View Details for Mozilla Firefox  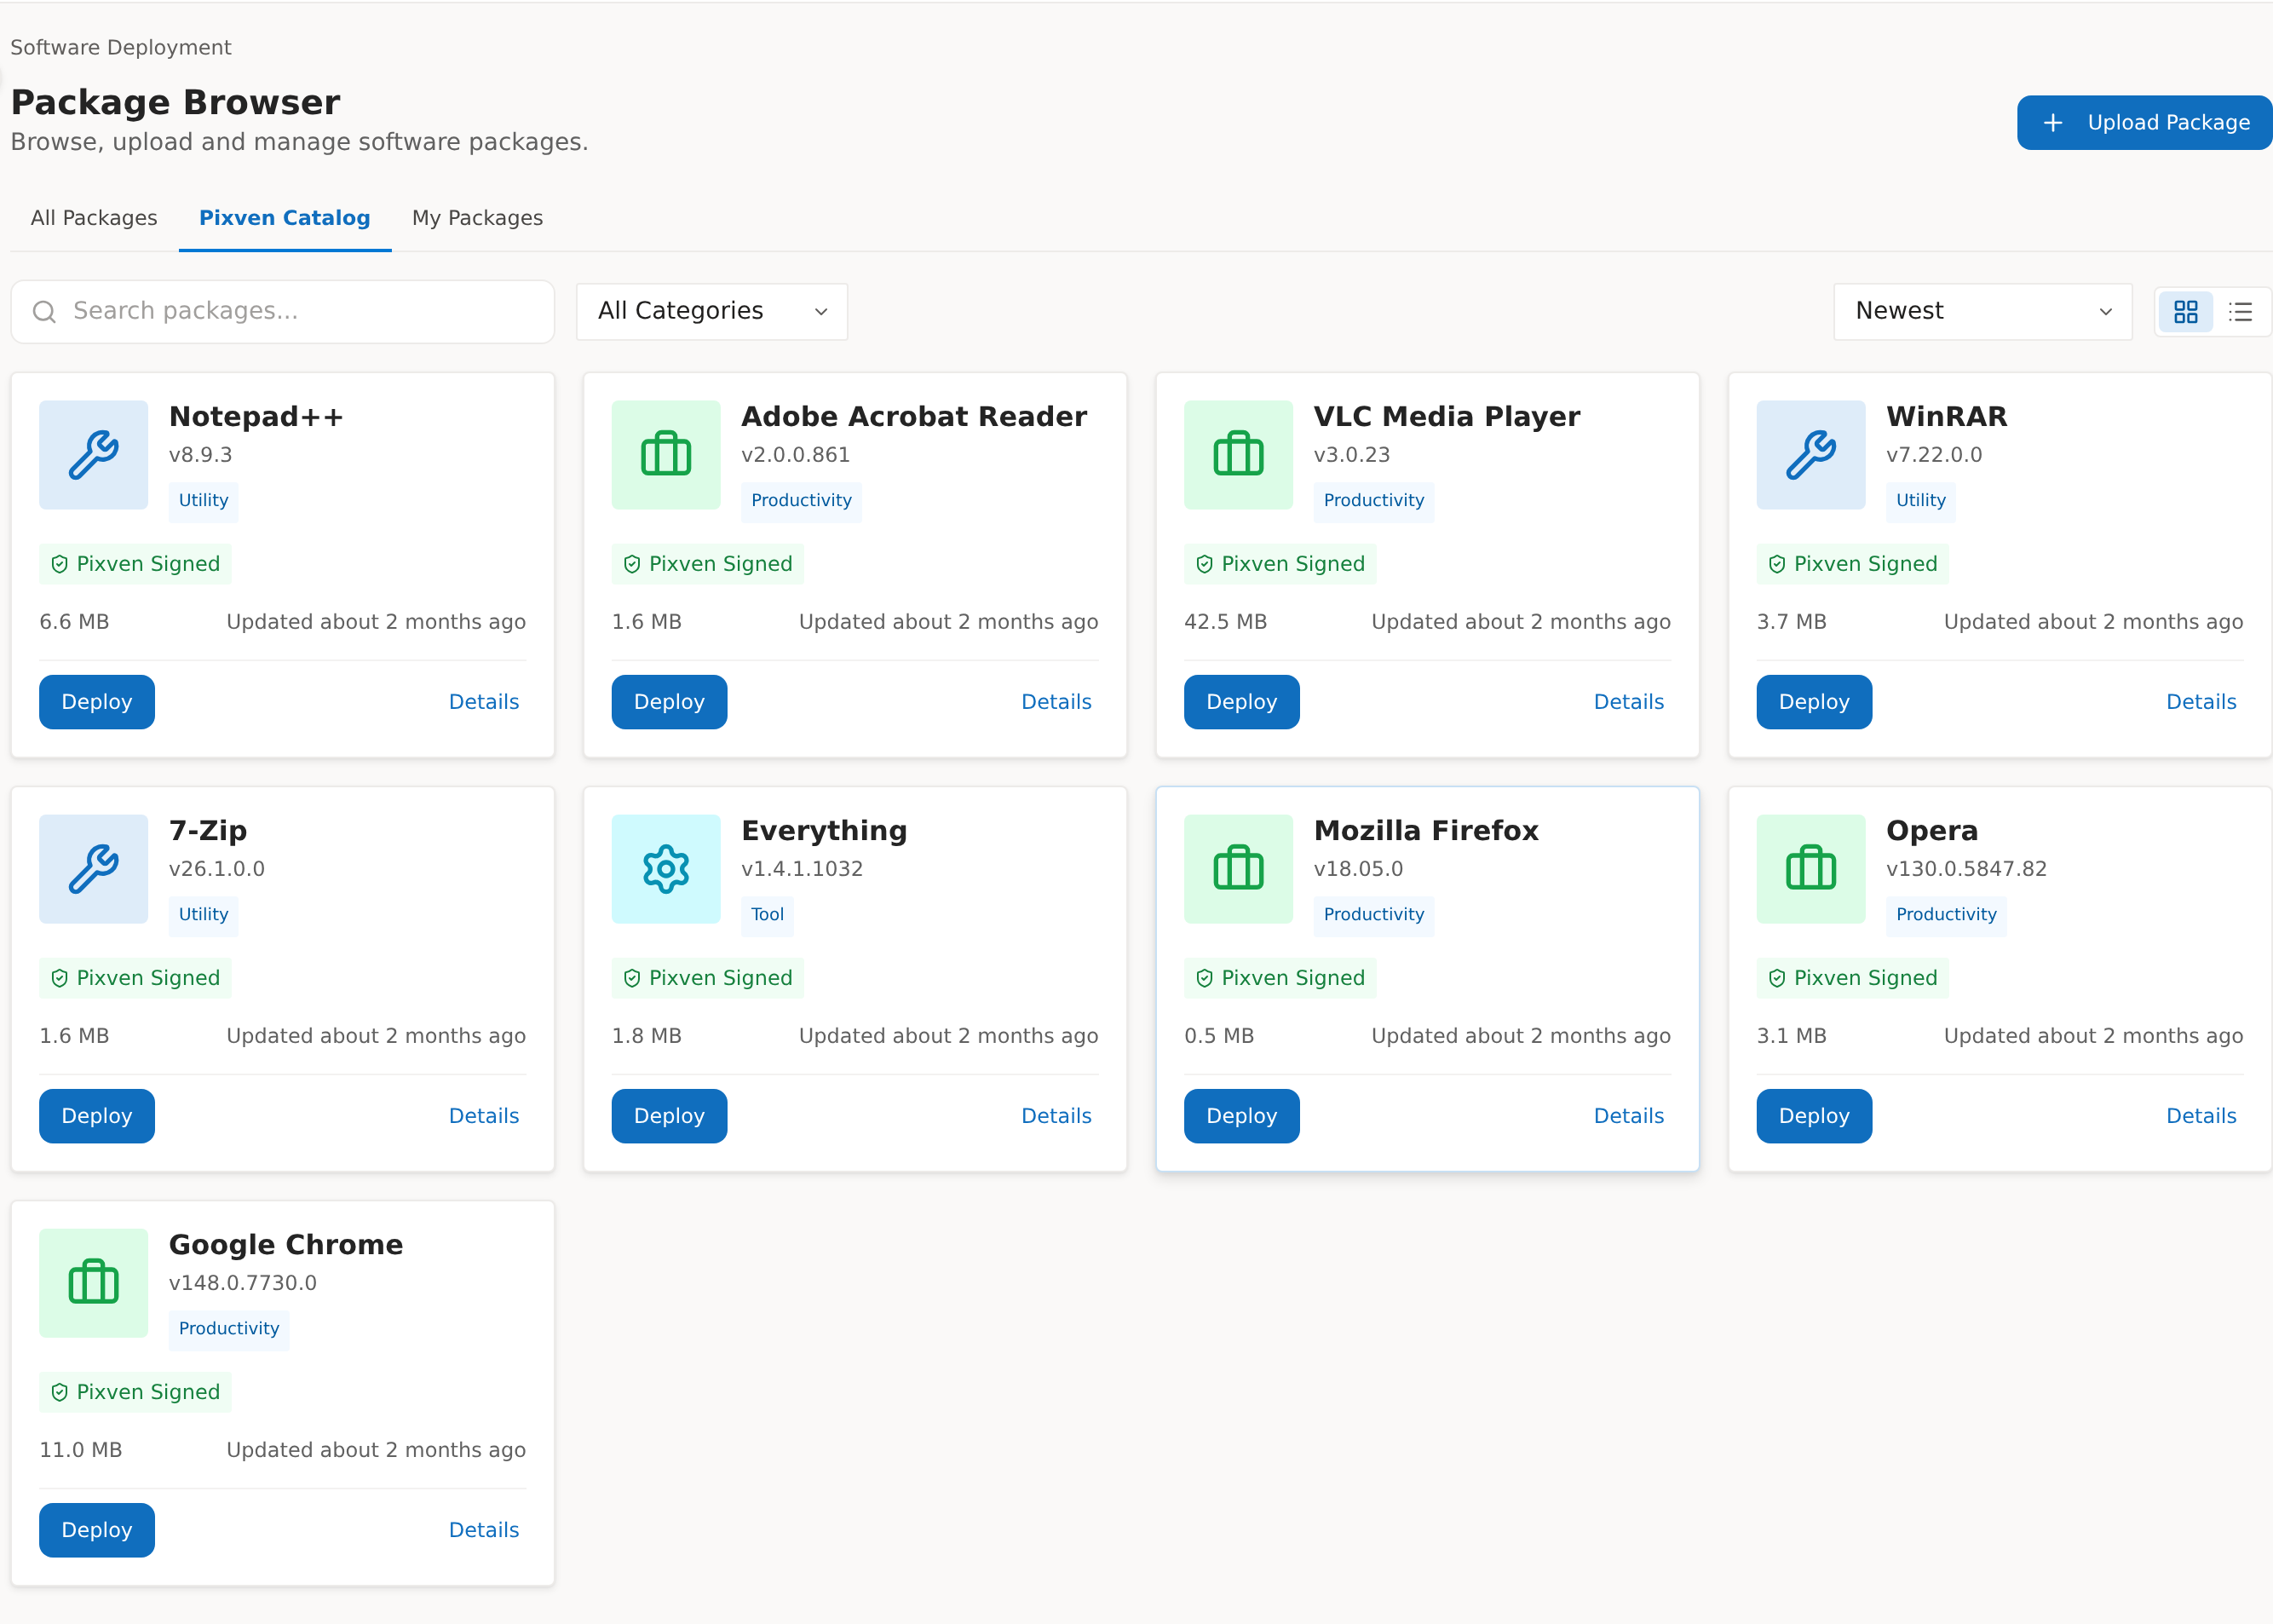coord(1629,1116)
